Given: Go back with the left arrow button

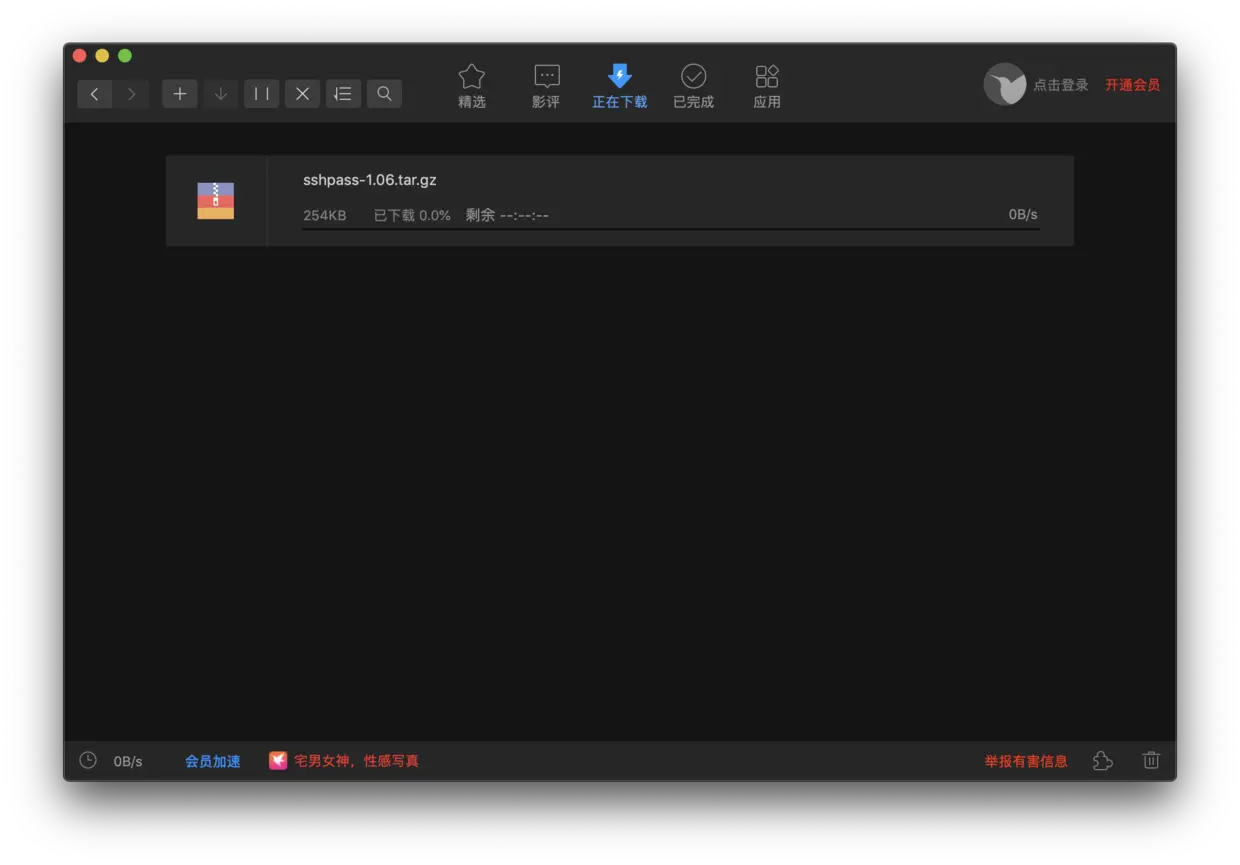Looking at the screenshot, I should (x=95, y=94).
